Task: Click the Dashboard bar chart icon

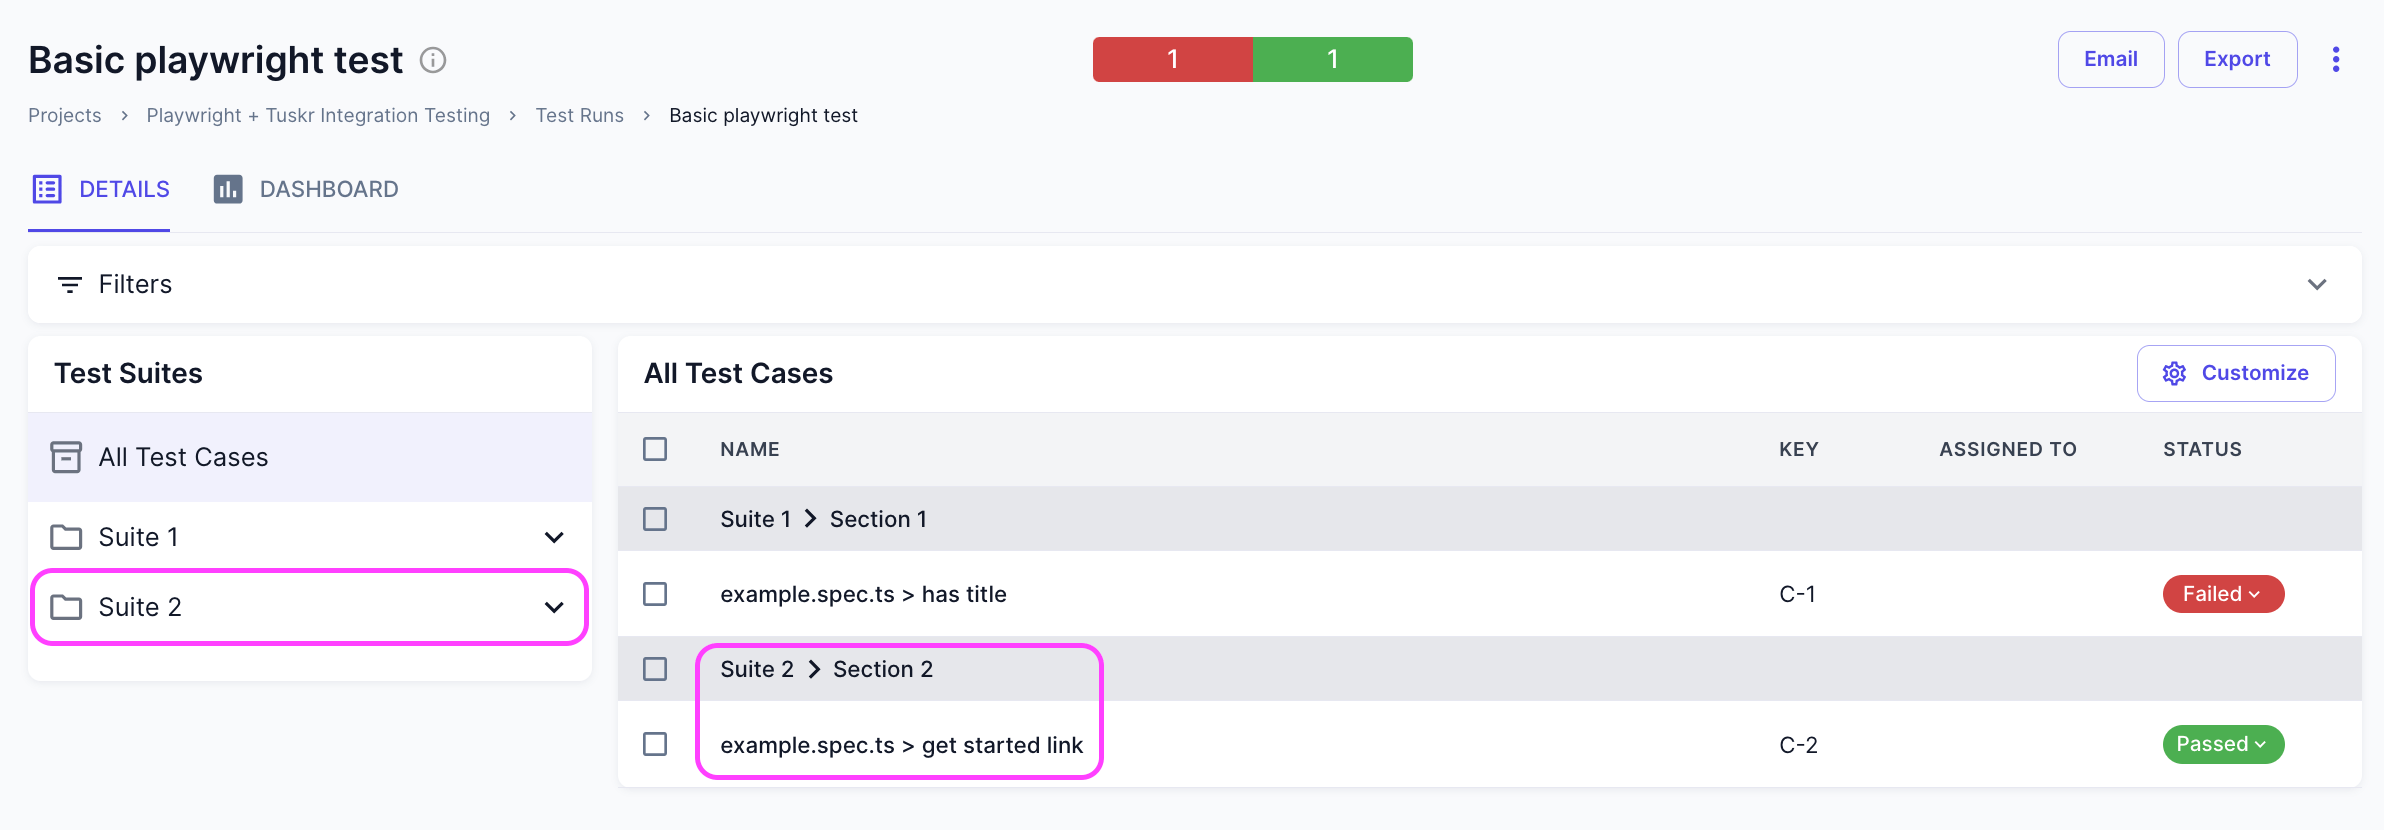Action: 228,189
